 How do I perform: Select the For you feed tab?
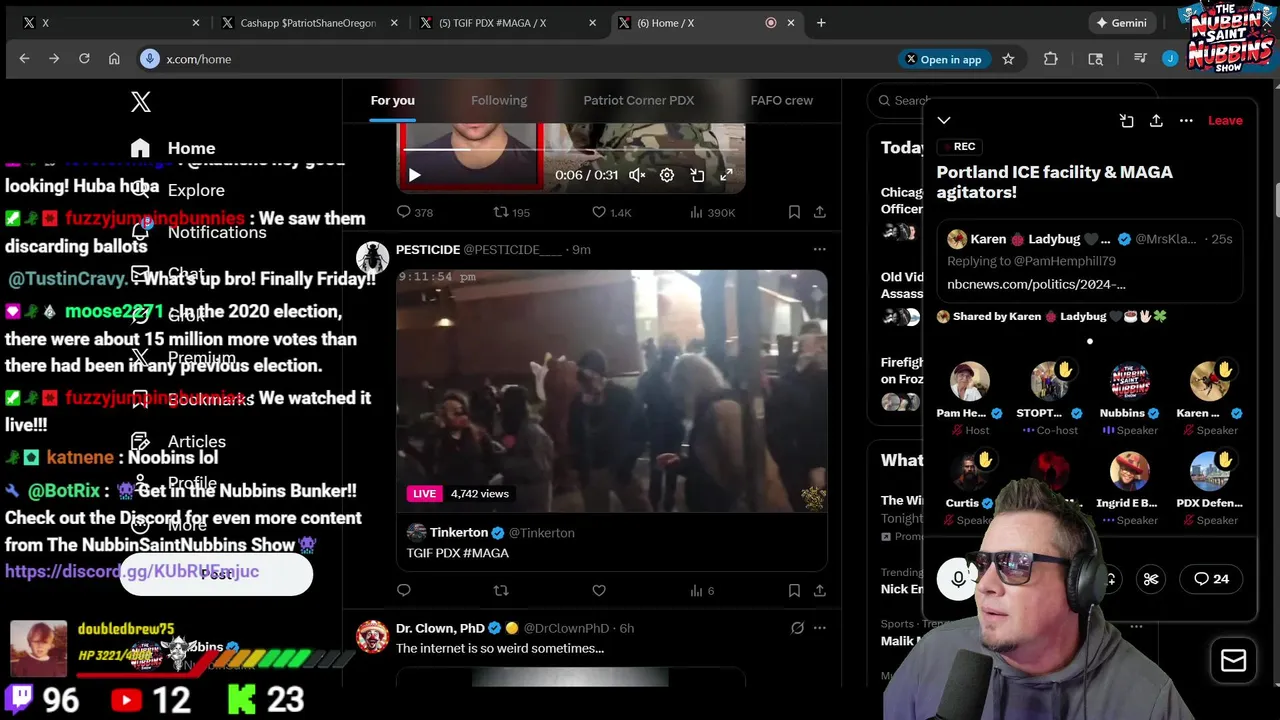click(x=392, y=100)
